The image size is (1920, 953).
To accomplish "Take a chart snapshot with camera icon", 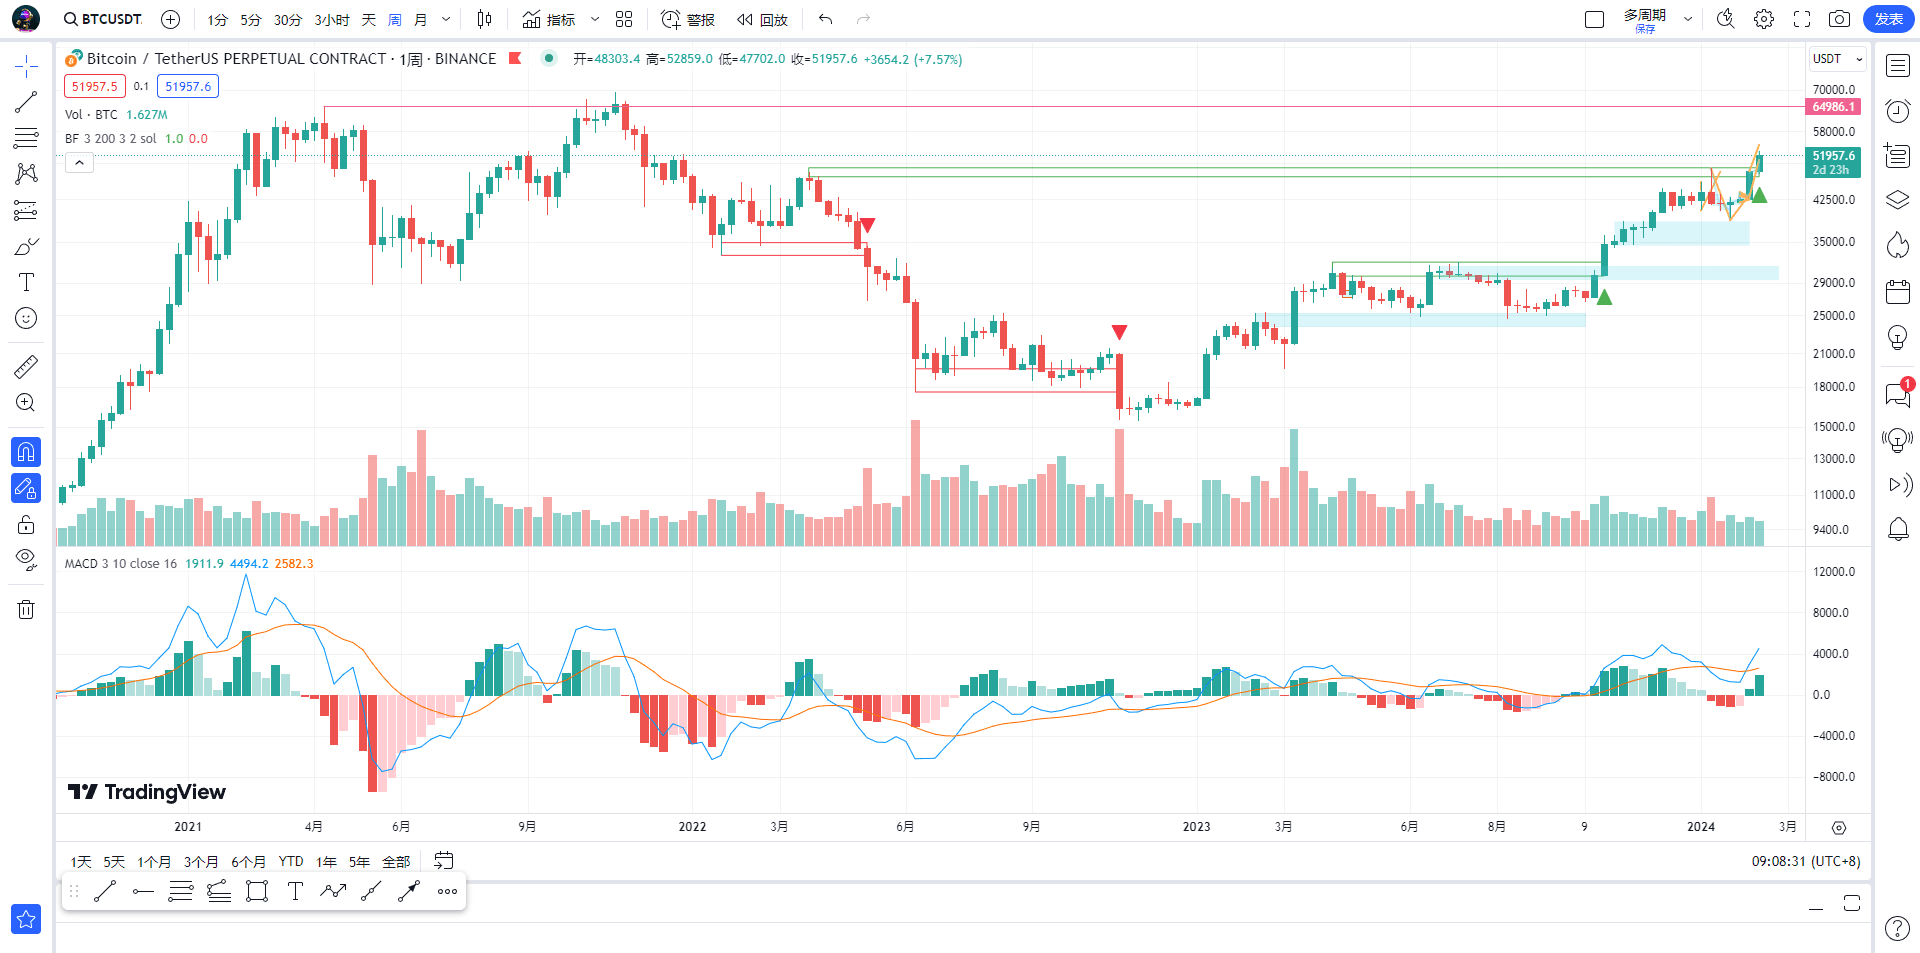I will pyautogui.click(x=1839, y=19).
